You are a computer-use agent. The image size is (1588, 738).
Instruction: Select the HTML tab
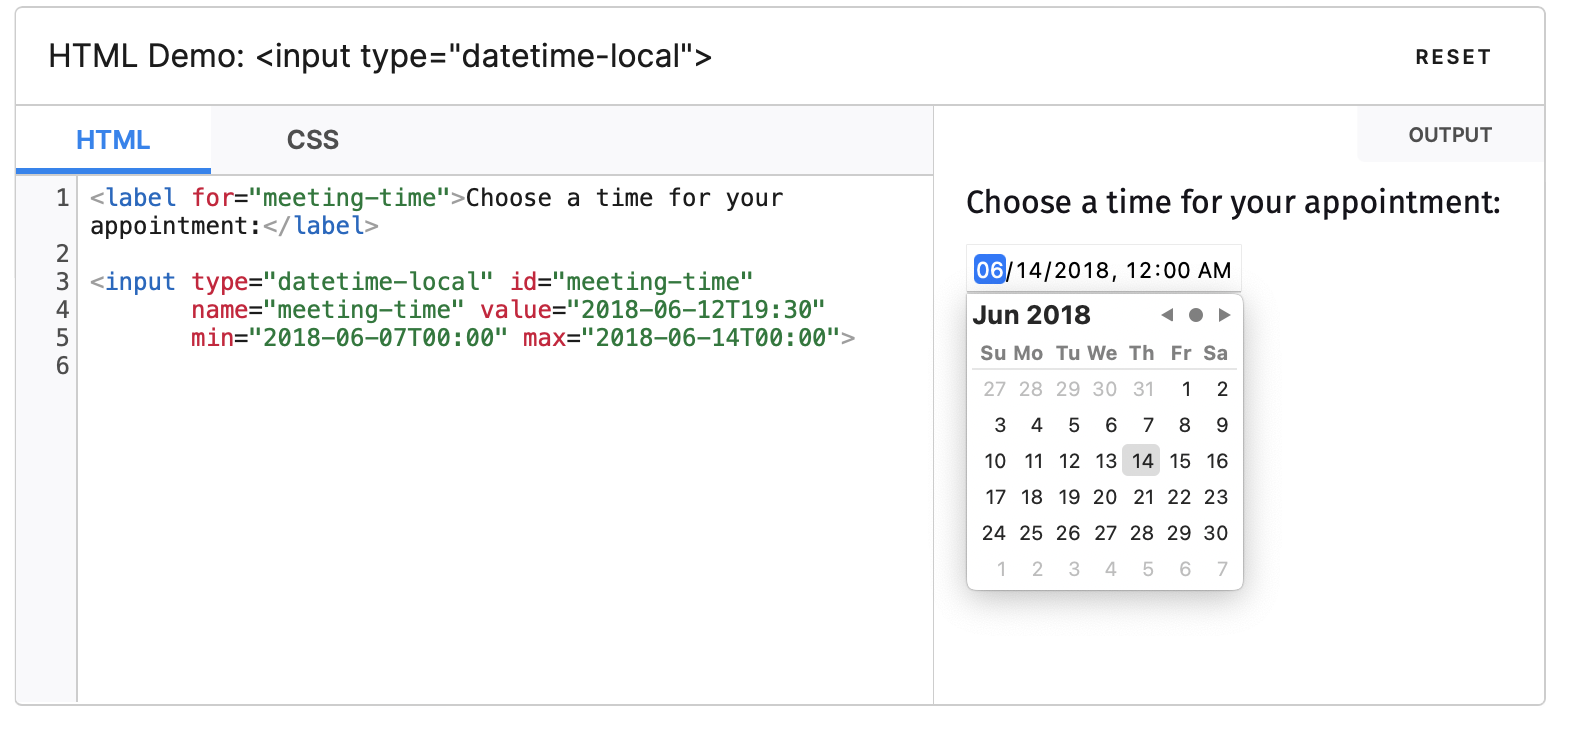tap(113, 140)
